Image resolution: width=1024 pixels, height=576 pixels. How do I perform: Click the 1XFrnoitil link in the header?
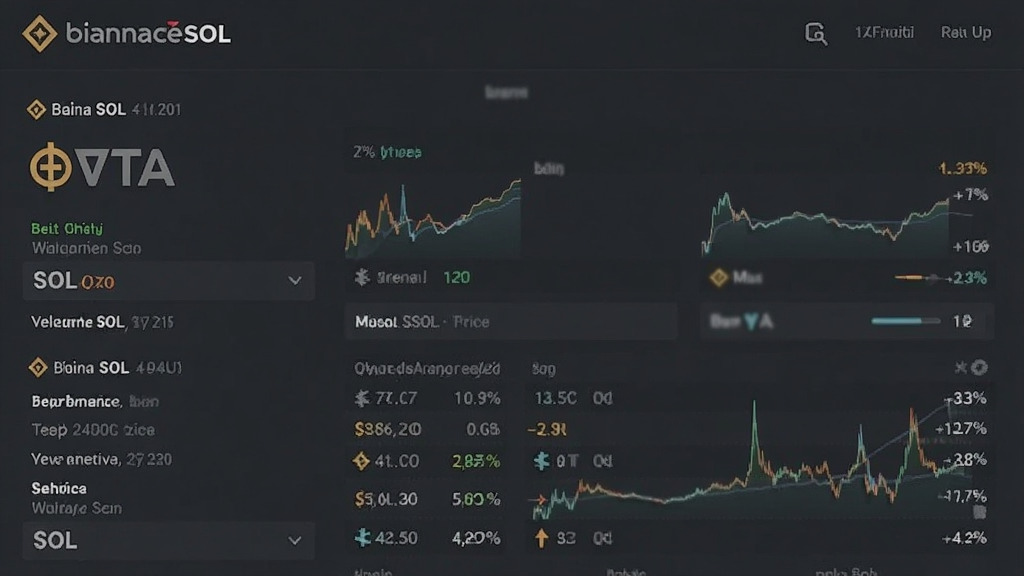click(x=884, y=33)
